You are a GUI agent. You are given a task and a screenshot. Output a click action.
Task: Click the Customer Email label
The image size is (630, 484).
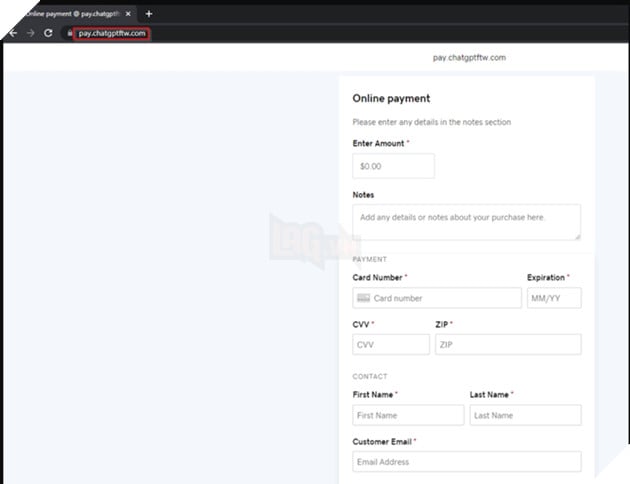pyautogui.click(x=382, y=442)
